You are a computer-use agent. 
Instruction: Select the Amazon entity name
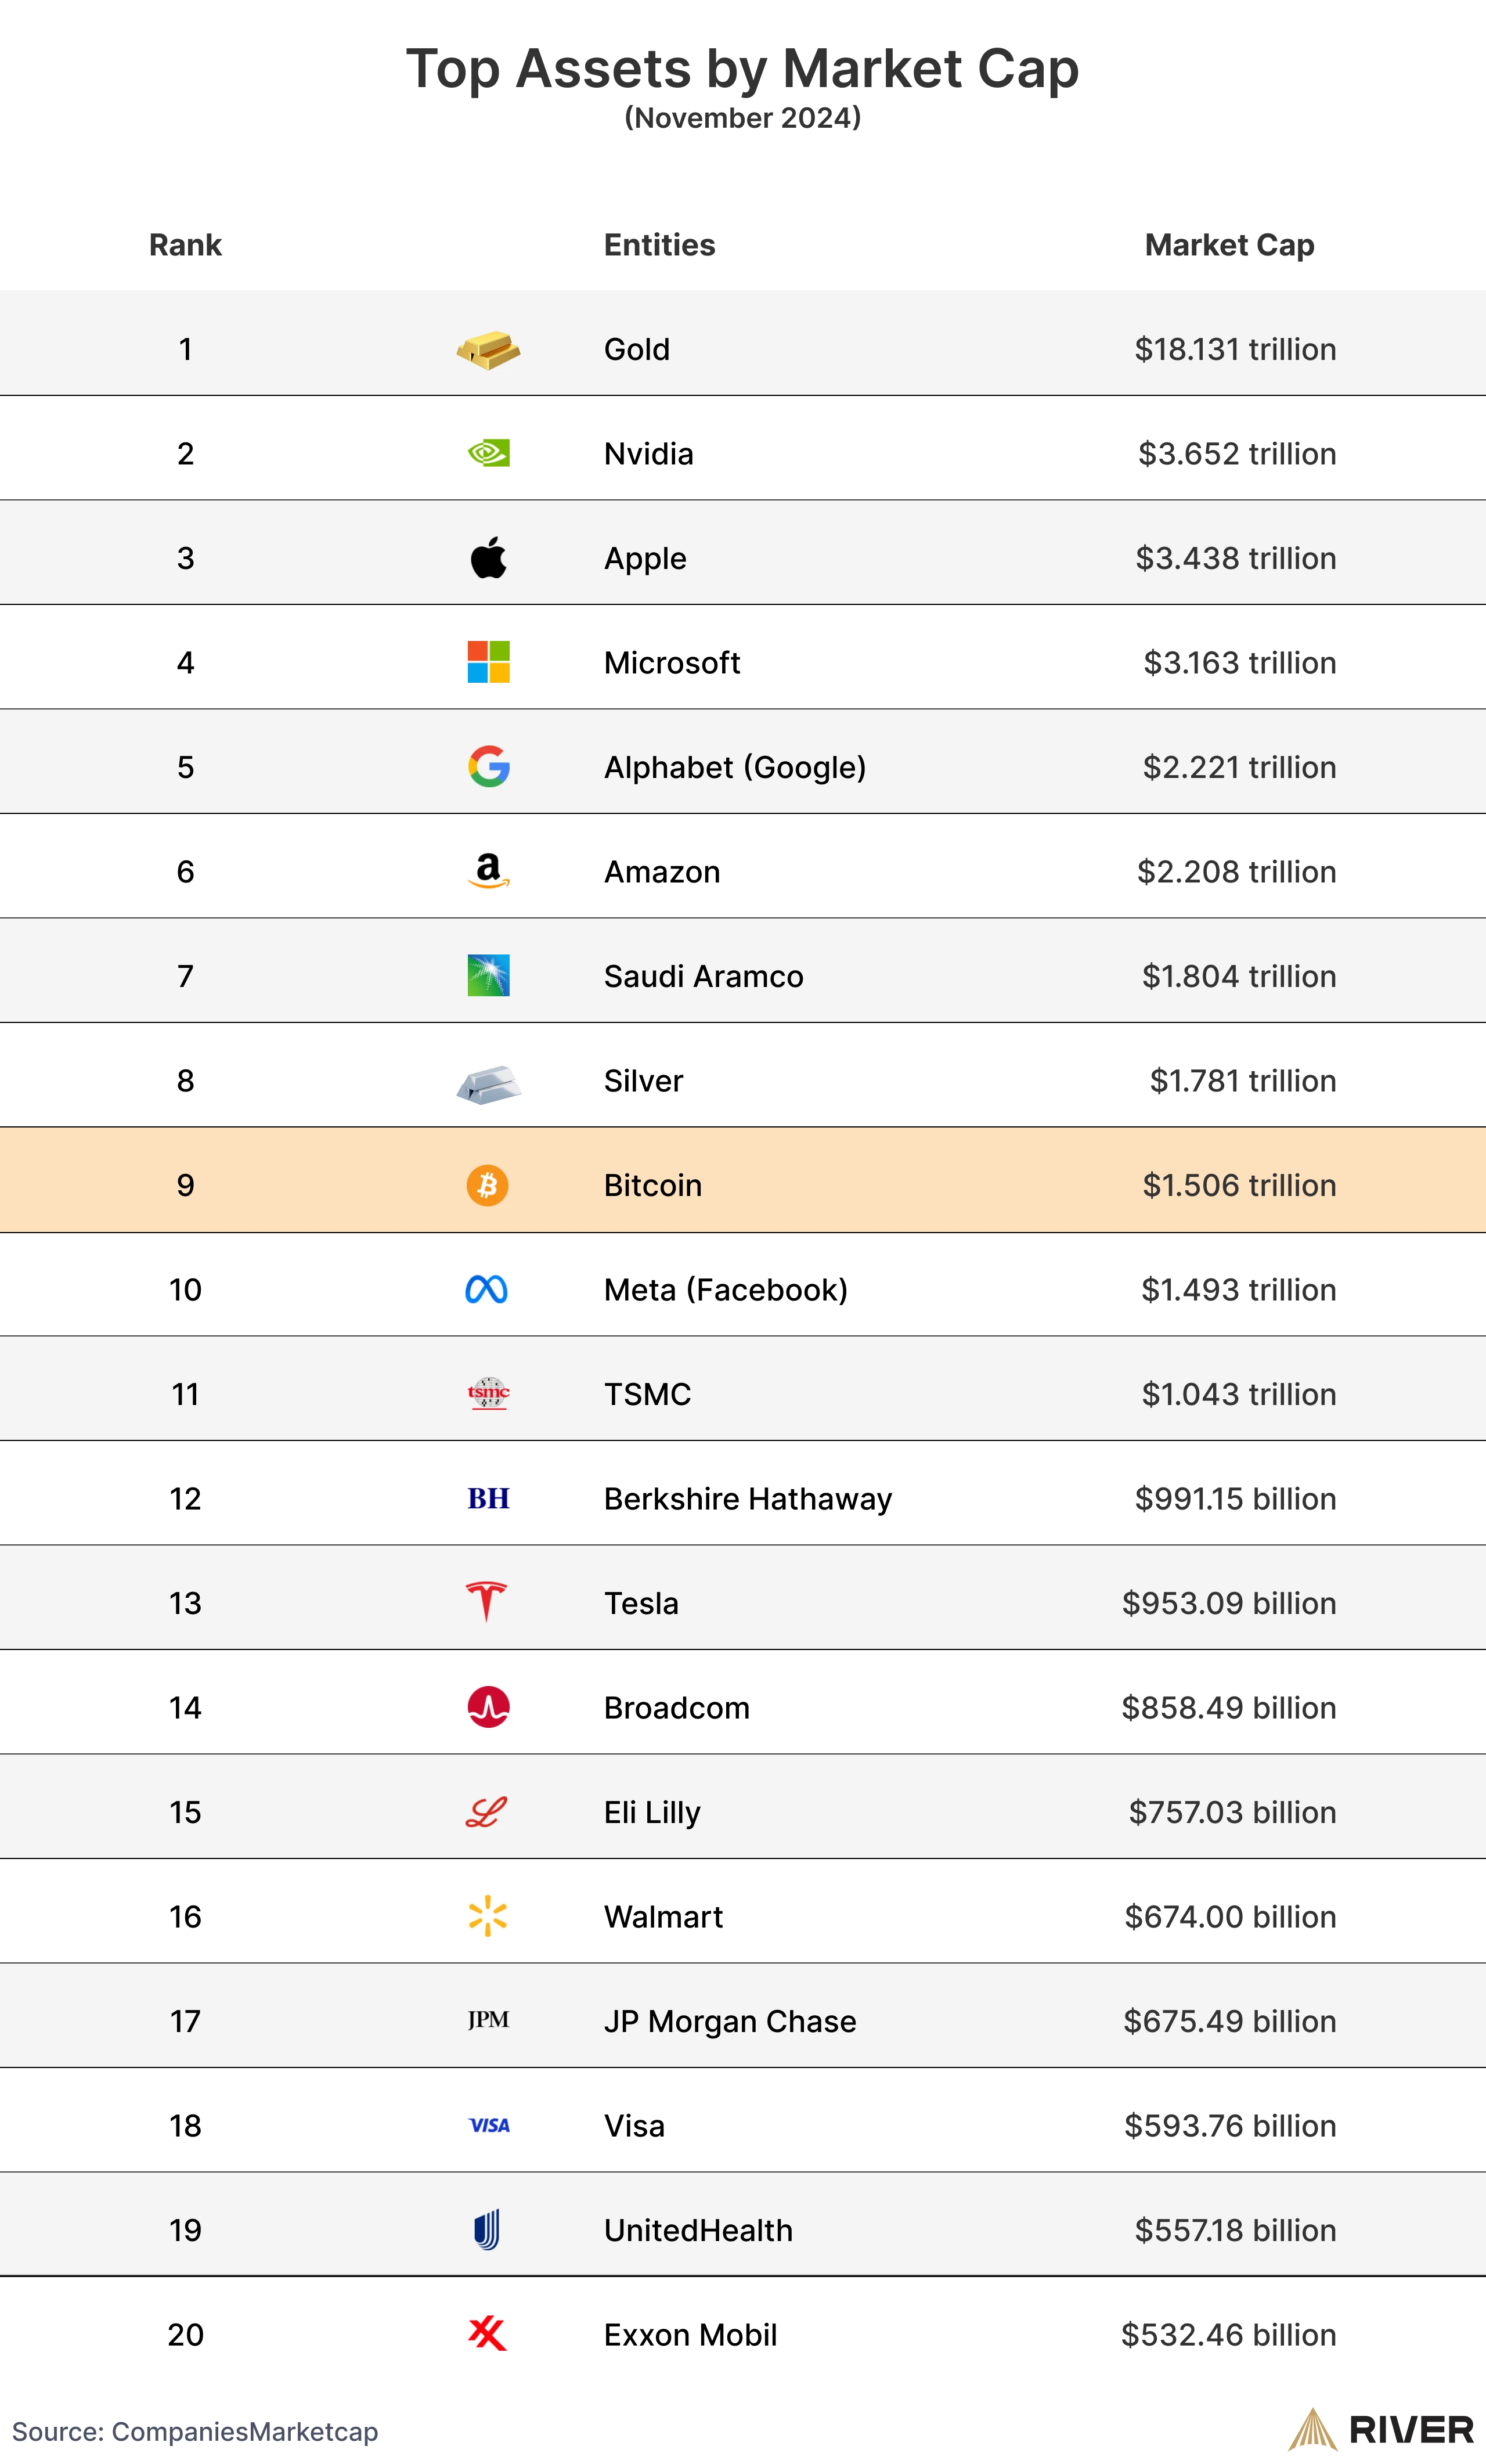(662, 871)
